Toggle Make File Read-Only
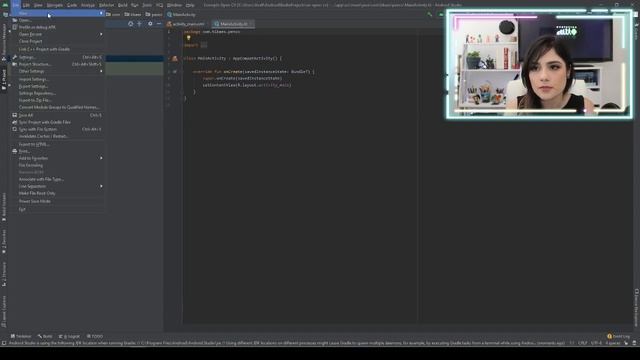 tap(58, 193)
